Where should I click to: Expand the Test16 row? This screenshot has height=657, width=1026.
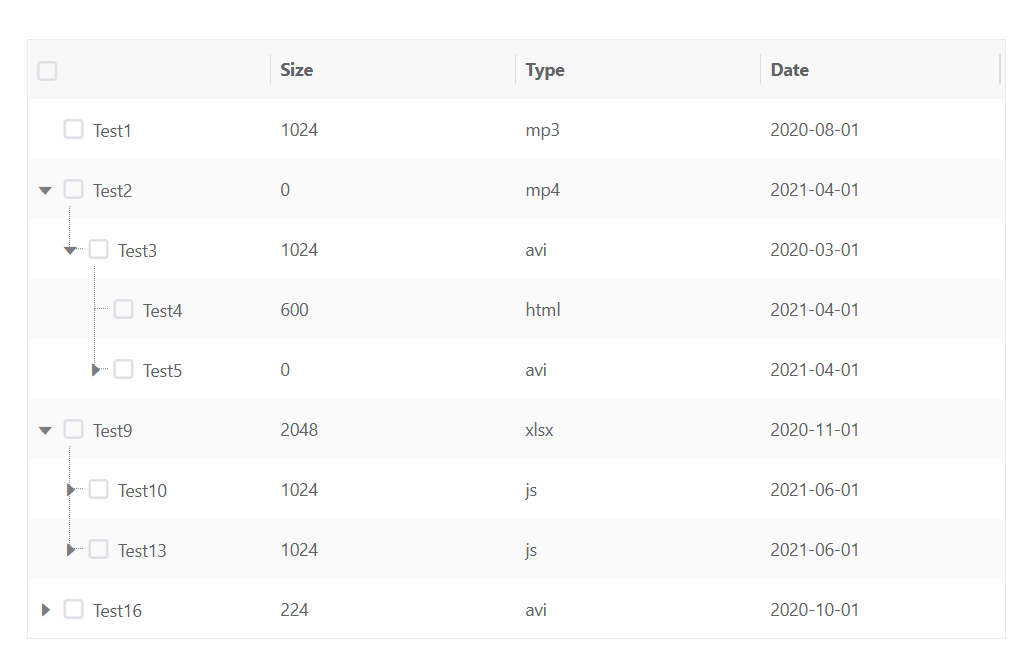coord(45,610)
